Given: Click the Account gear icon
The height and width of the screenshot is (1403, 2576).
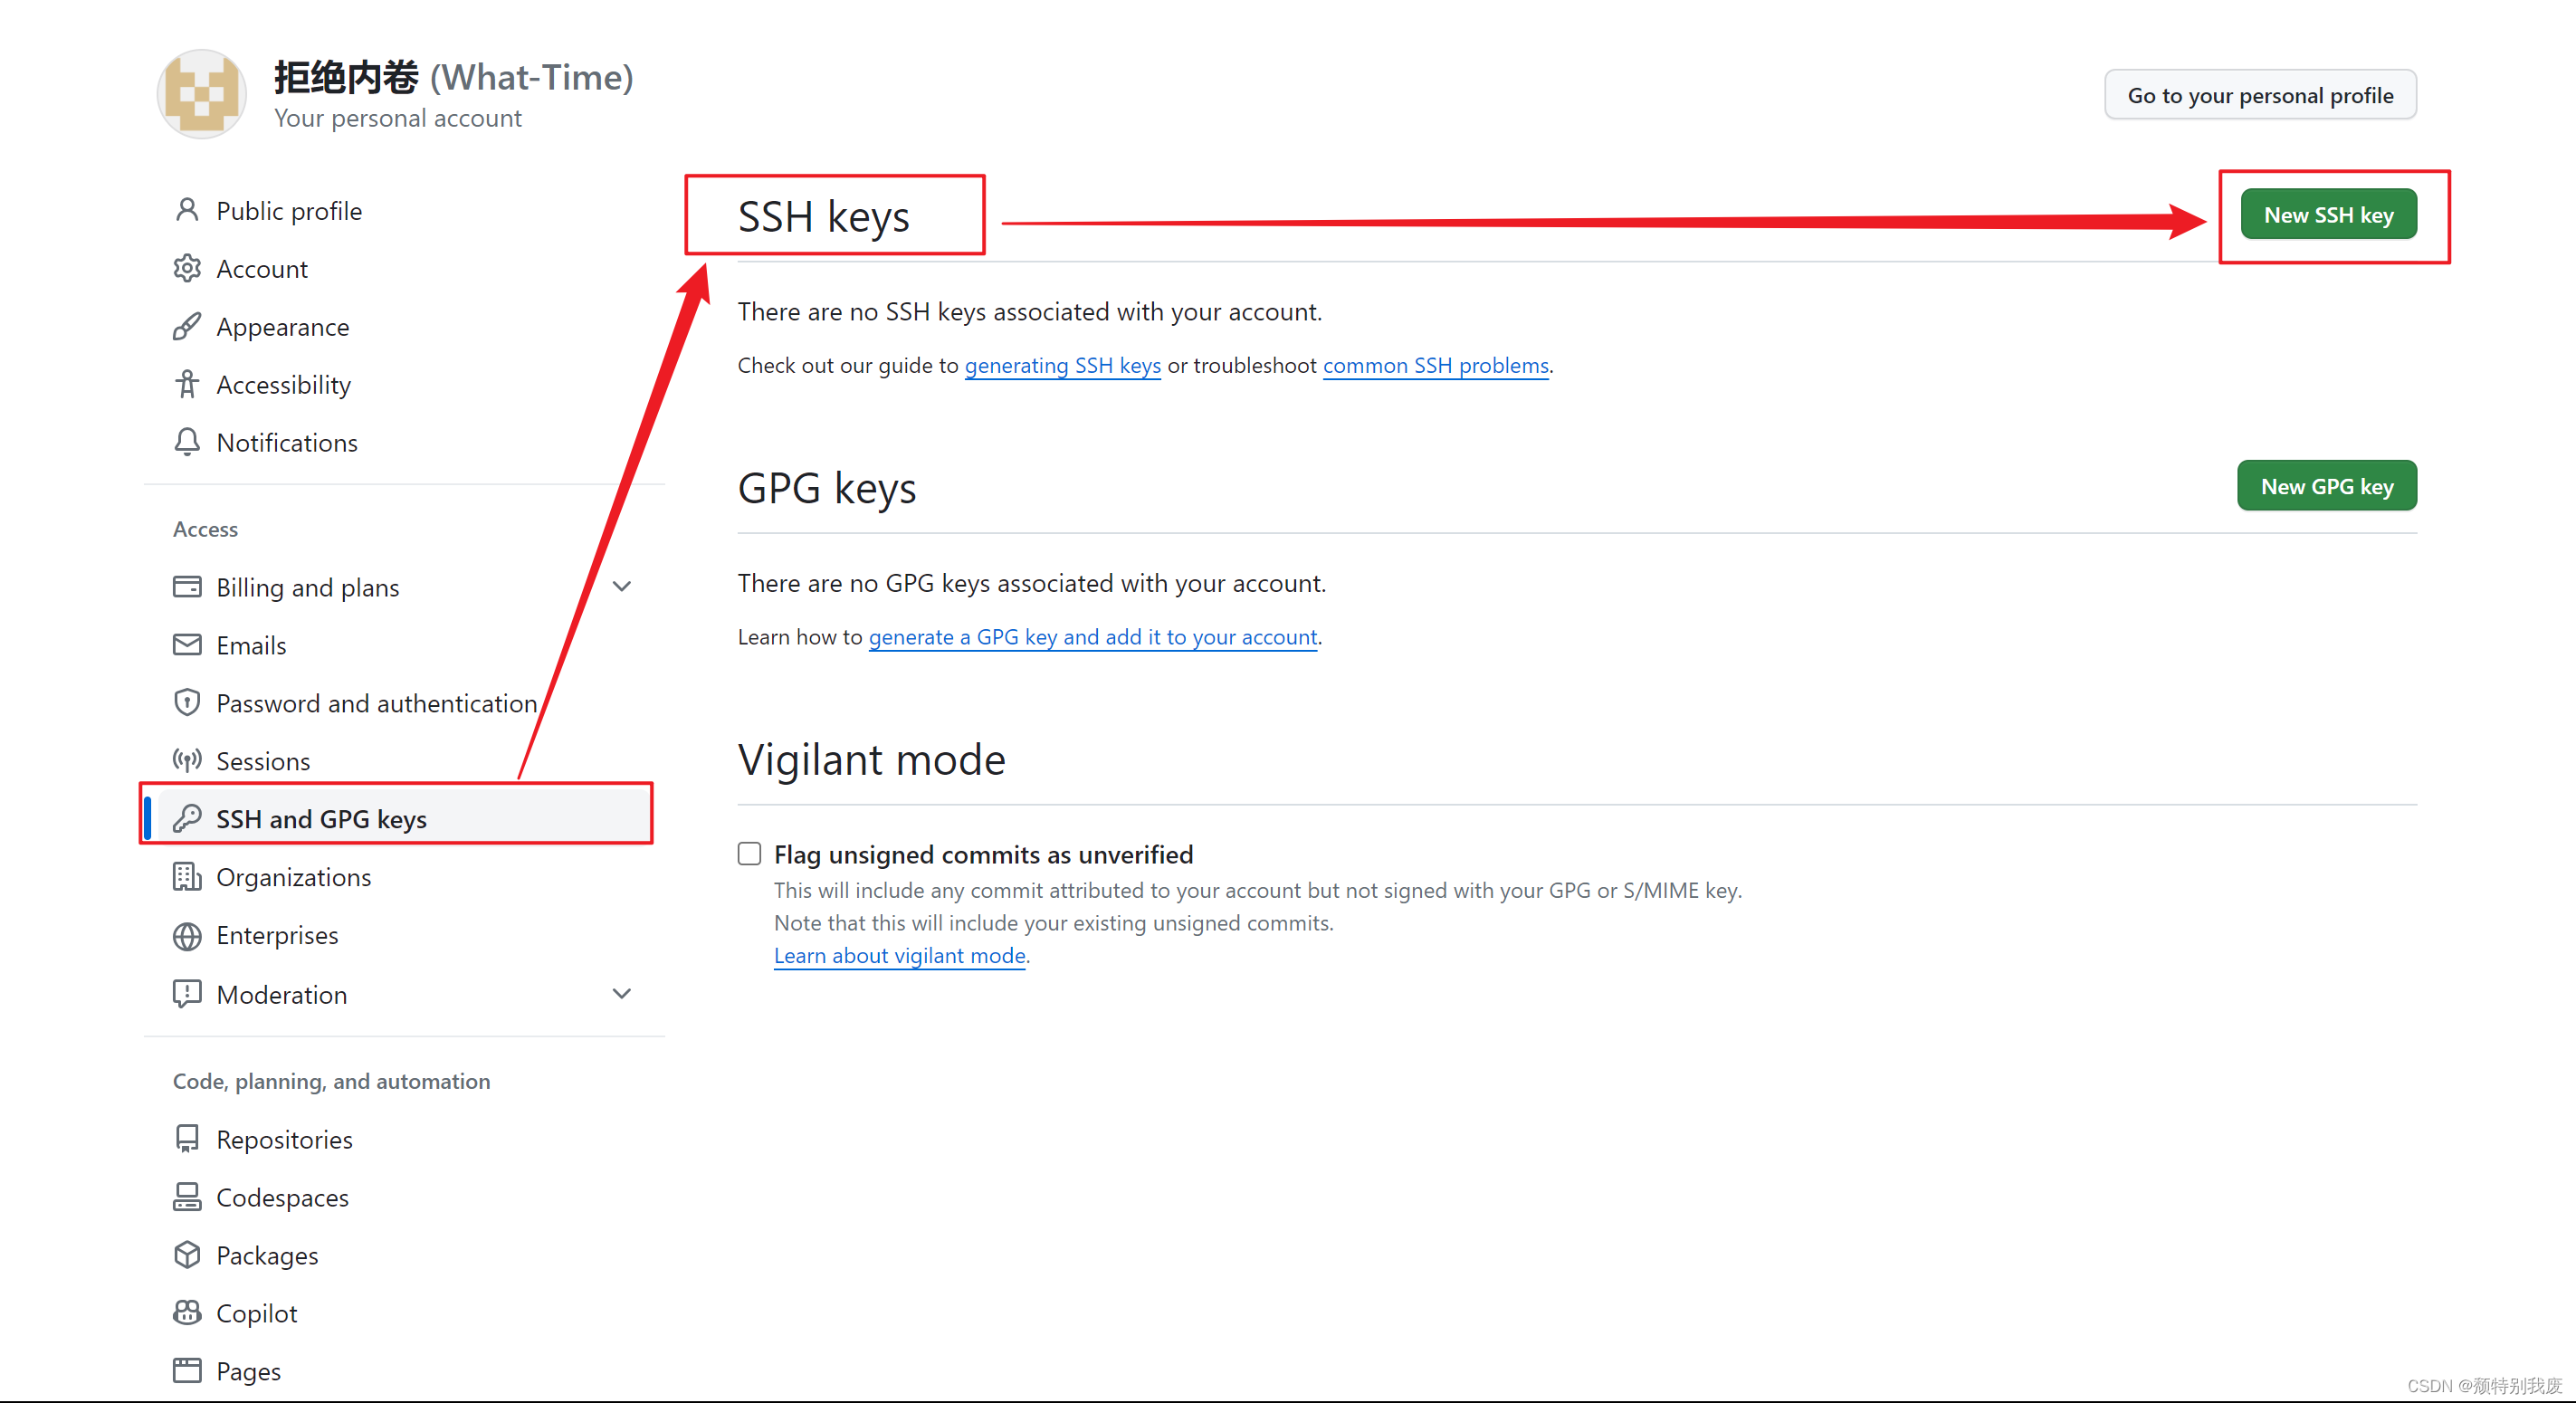Looking at the screenshot, I should [x=187, y=267].
